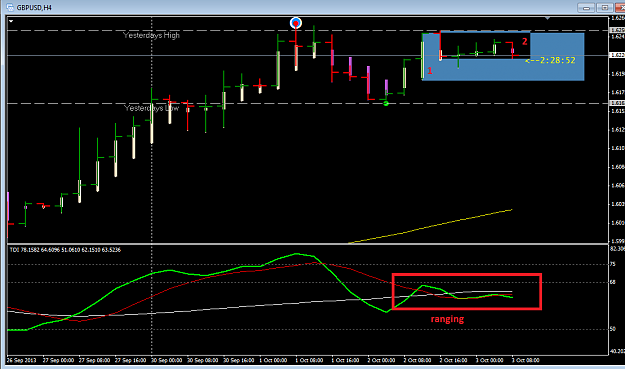The width and height of the screenshot is (625, 369).
Task: Minimize the GBPUSD,H4 chart window
Action: 586,8
